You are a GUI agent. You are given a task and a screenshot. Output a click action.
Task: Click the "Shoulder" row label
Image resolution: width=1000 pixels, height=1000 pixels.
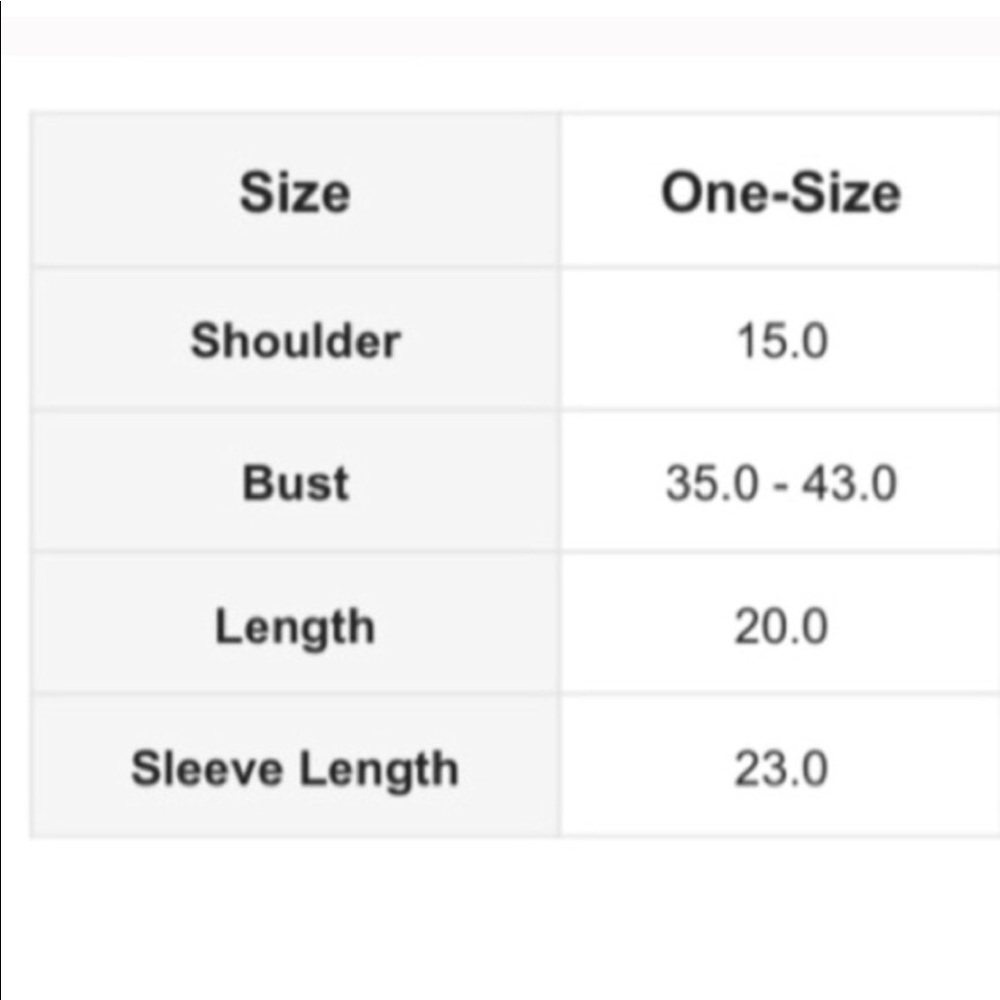295,341
